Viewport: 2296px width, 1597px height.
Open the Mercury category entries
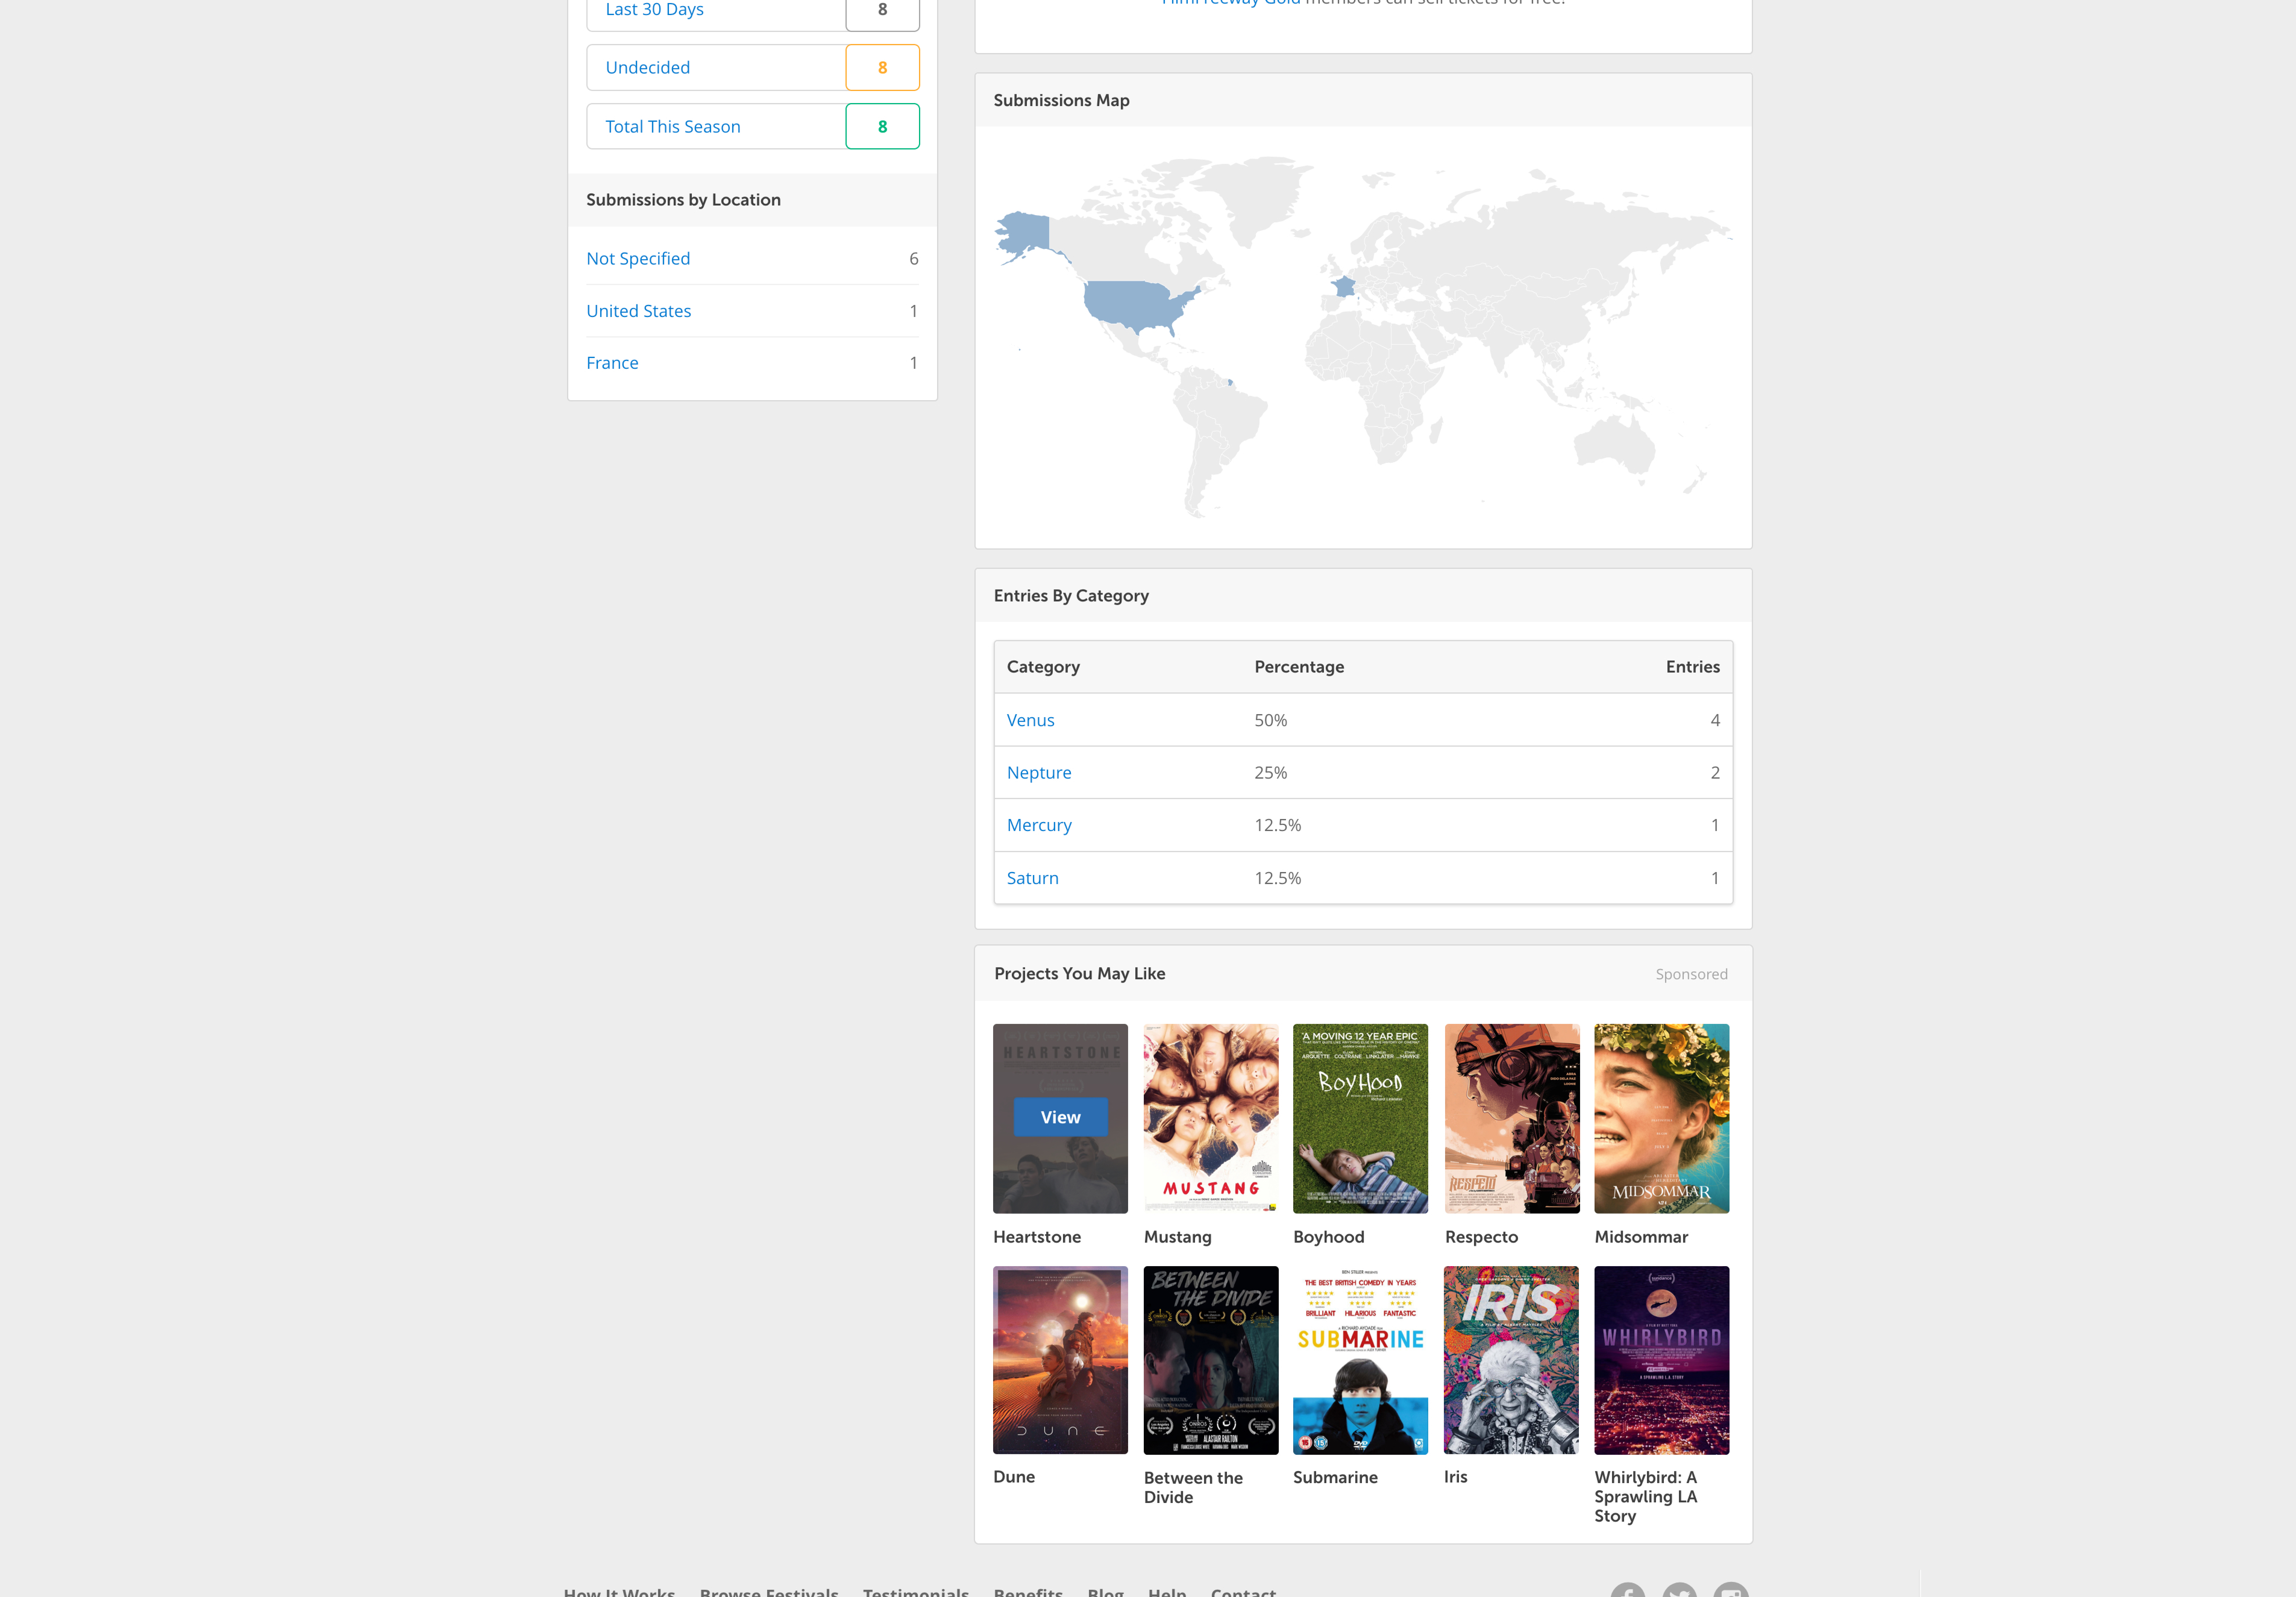[x=1039, y=825]
